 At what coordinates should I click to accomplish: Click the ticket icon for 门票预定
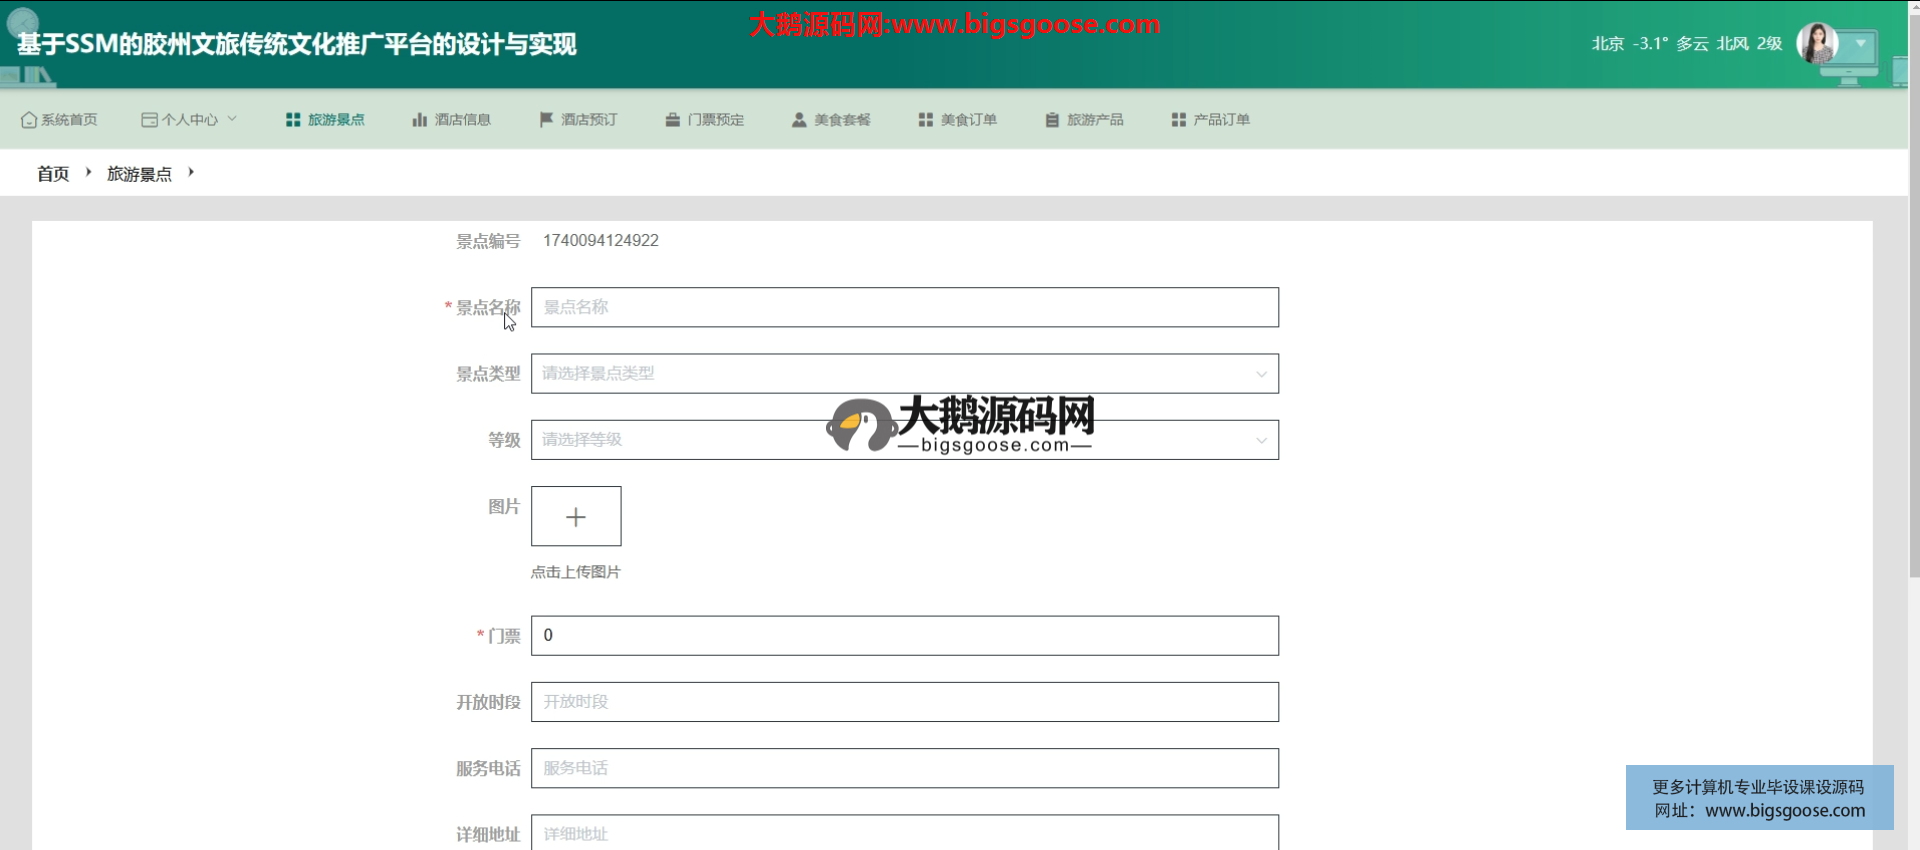tap(673, 120)
